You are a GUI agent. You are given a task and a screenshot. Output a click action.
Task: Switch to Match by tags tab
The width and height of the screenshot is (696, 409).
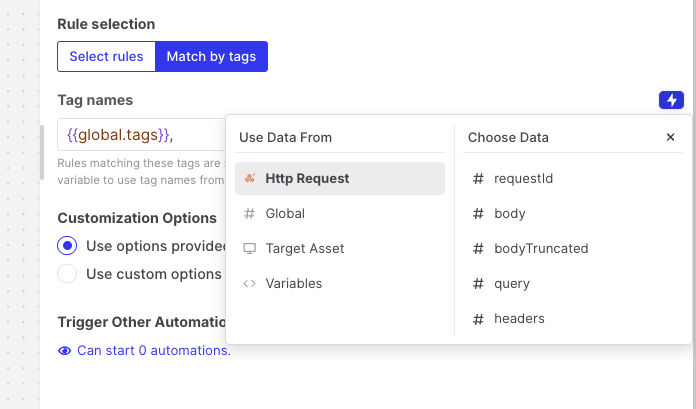pyautogui.click(x=211, y=56)
